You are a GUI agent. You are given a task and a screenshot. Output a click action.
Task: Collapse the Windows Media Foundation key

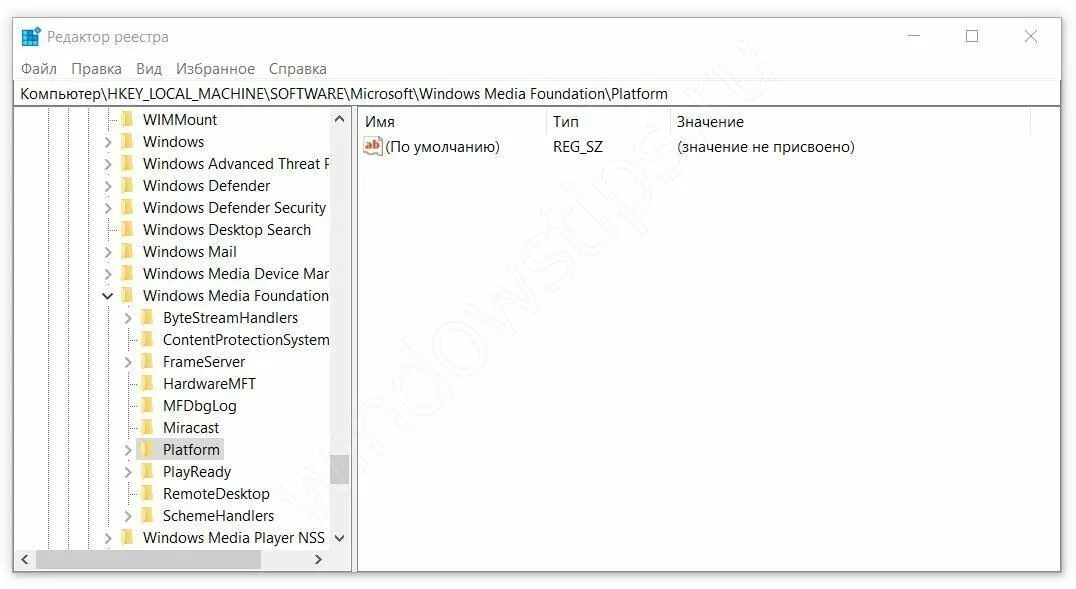(108, 296)
